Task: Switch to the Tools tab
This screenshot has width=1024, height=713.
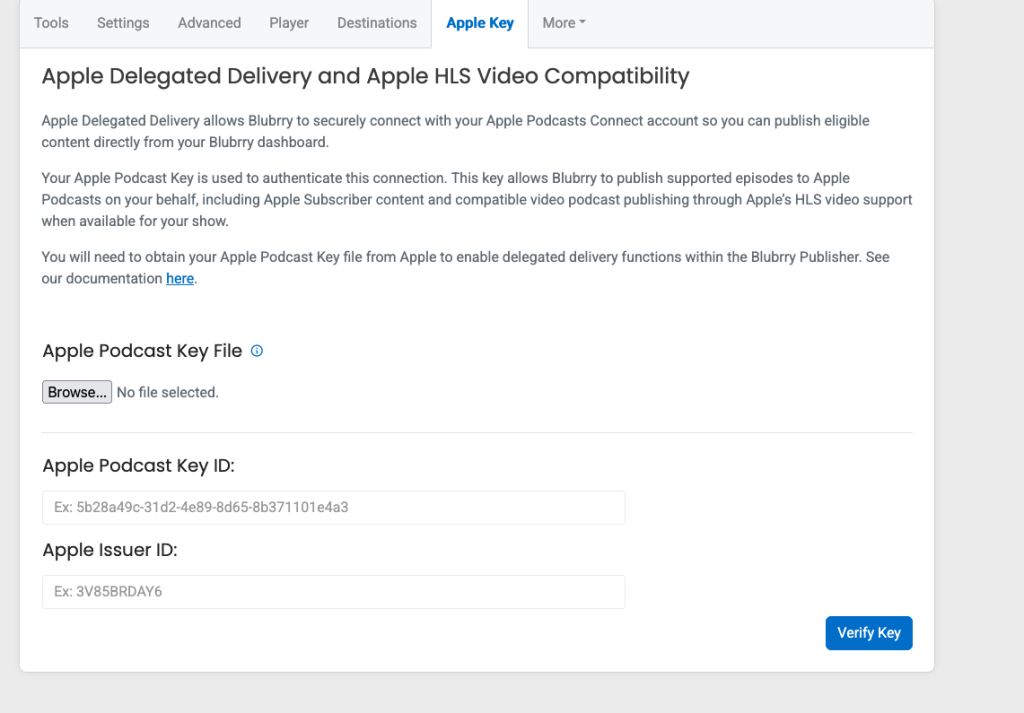Action: tap(51, 23)
